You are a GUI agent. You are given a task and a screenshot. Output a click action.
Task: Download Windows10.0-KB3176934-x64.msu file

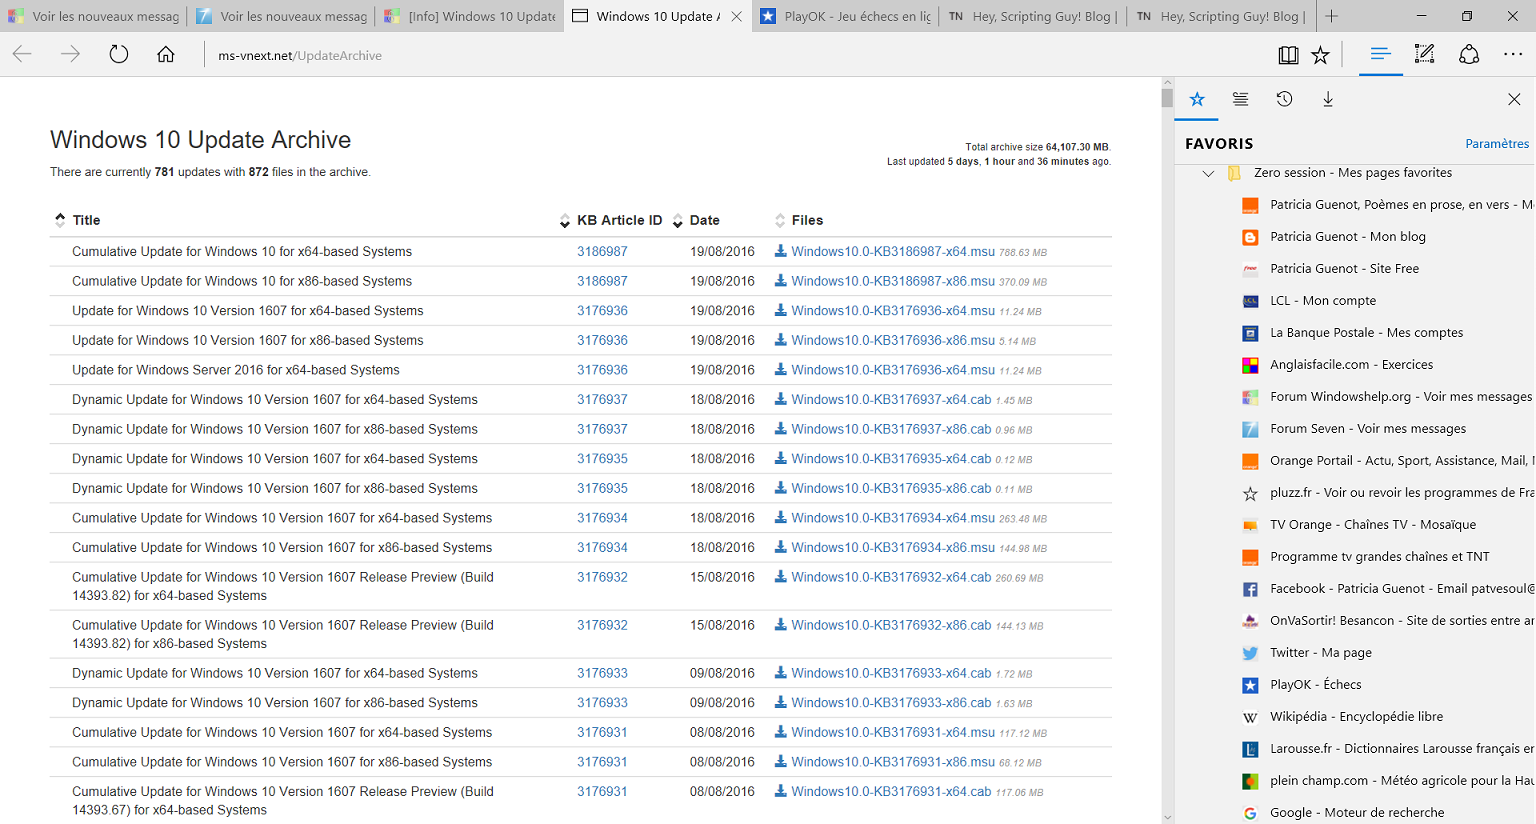click(x=892, y=518)
